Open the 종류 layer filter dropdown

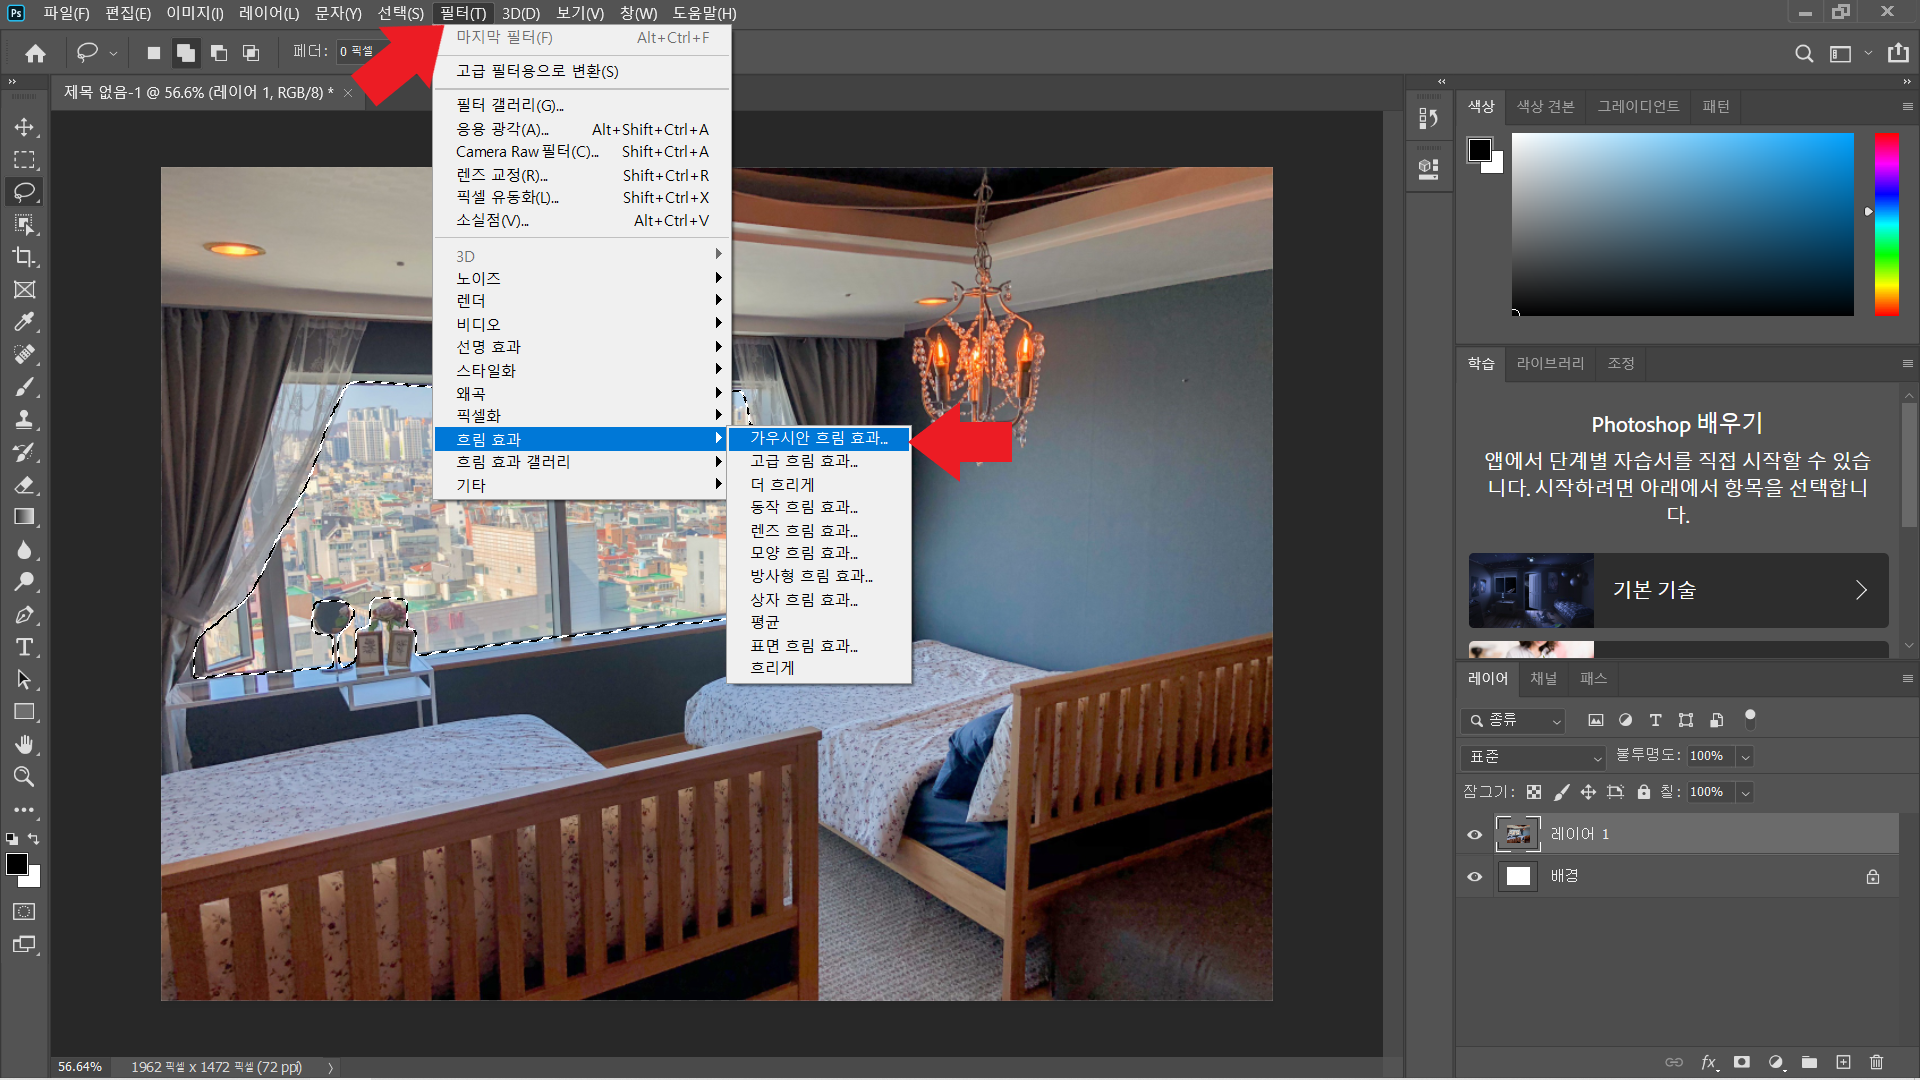pyautogui.click(x=1512, y=720)
